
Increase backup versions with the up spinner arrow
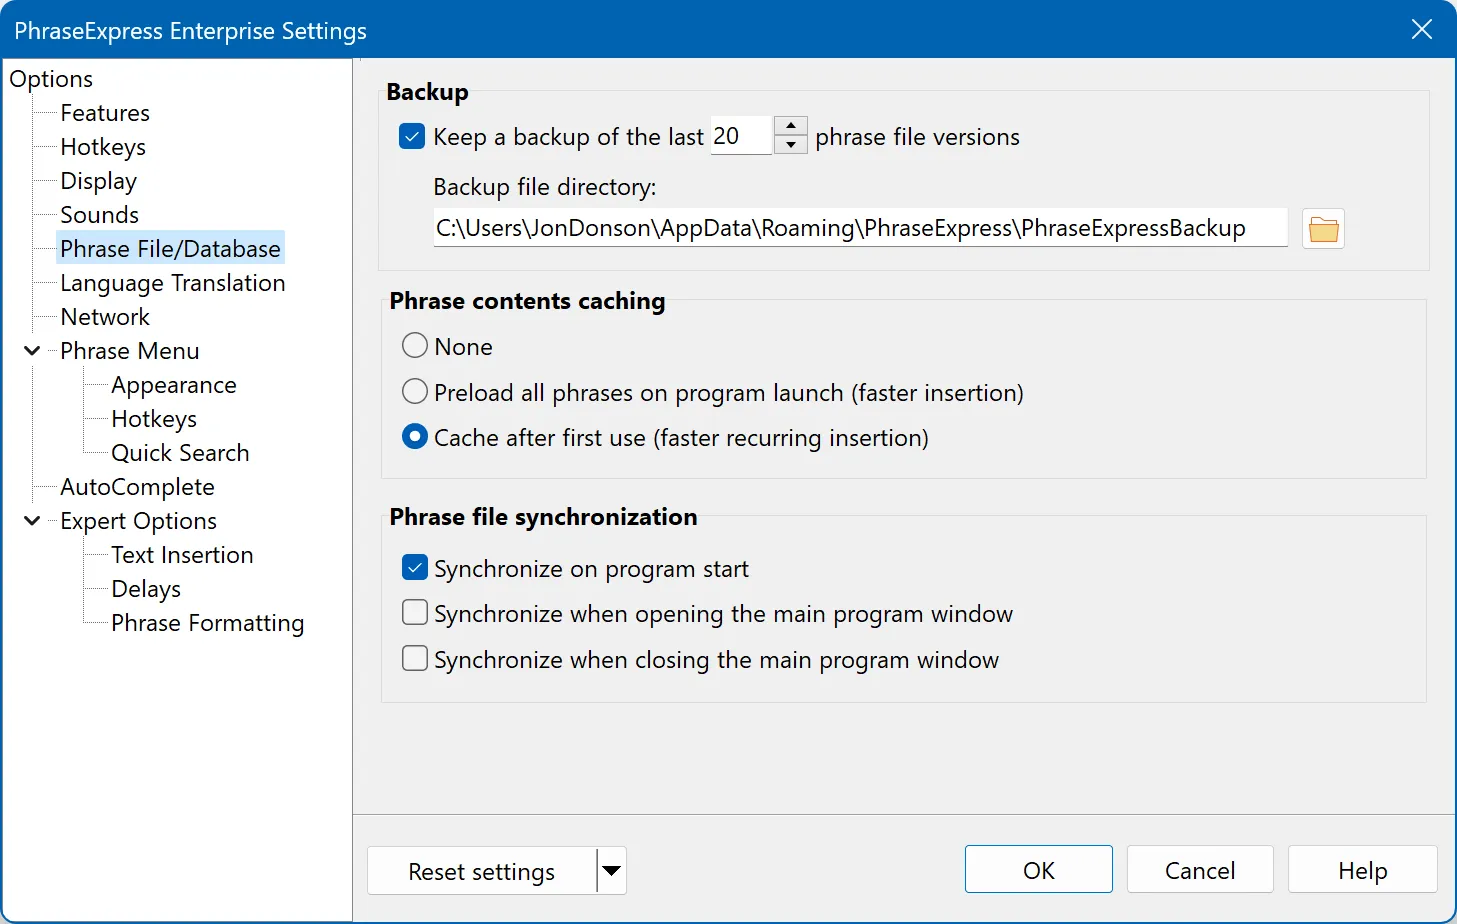[x=790, y=126]
